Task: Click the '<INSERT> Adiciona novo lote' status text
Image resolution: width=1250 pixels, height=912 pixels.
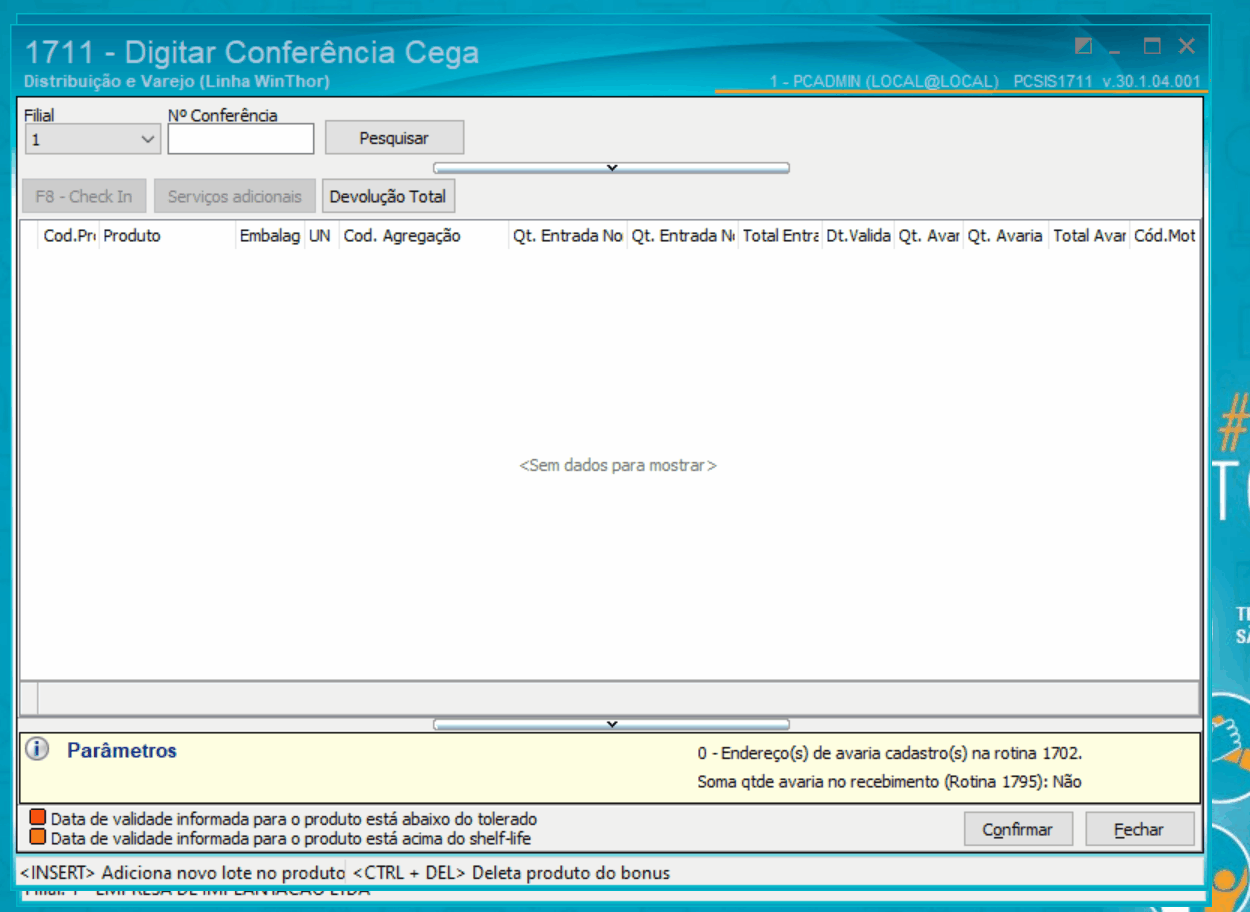Action: tap(182, 872)
